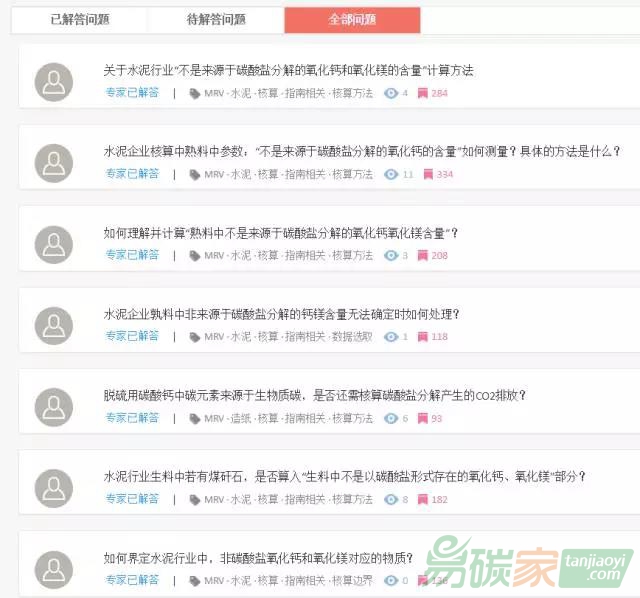Switch to the 待解答问题 tab

point(216,20)
